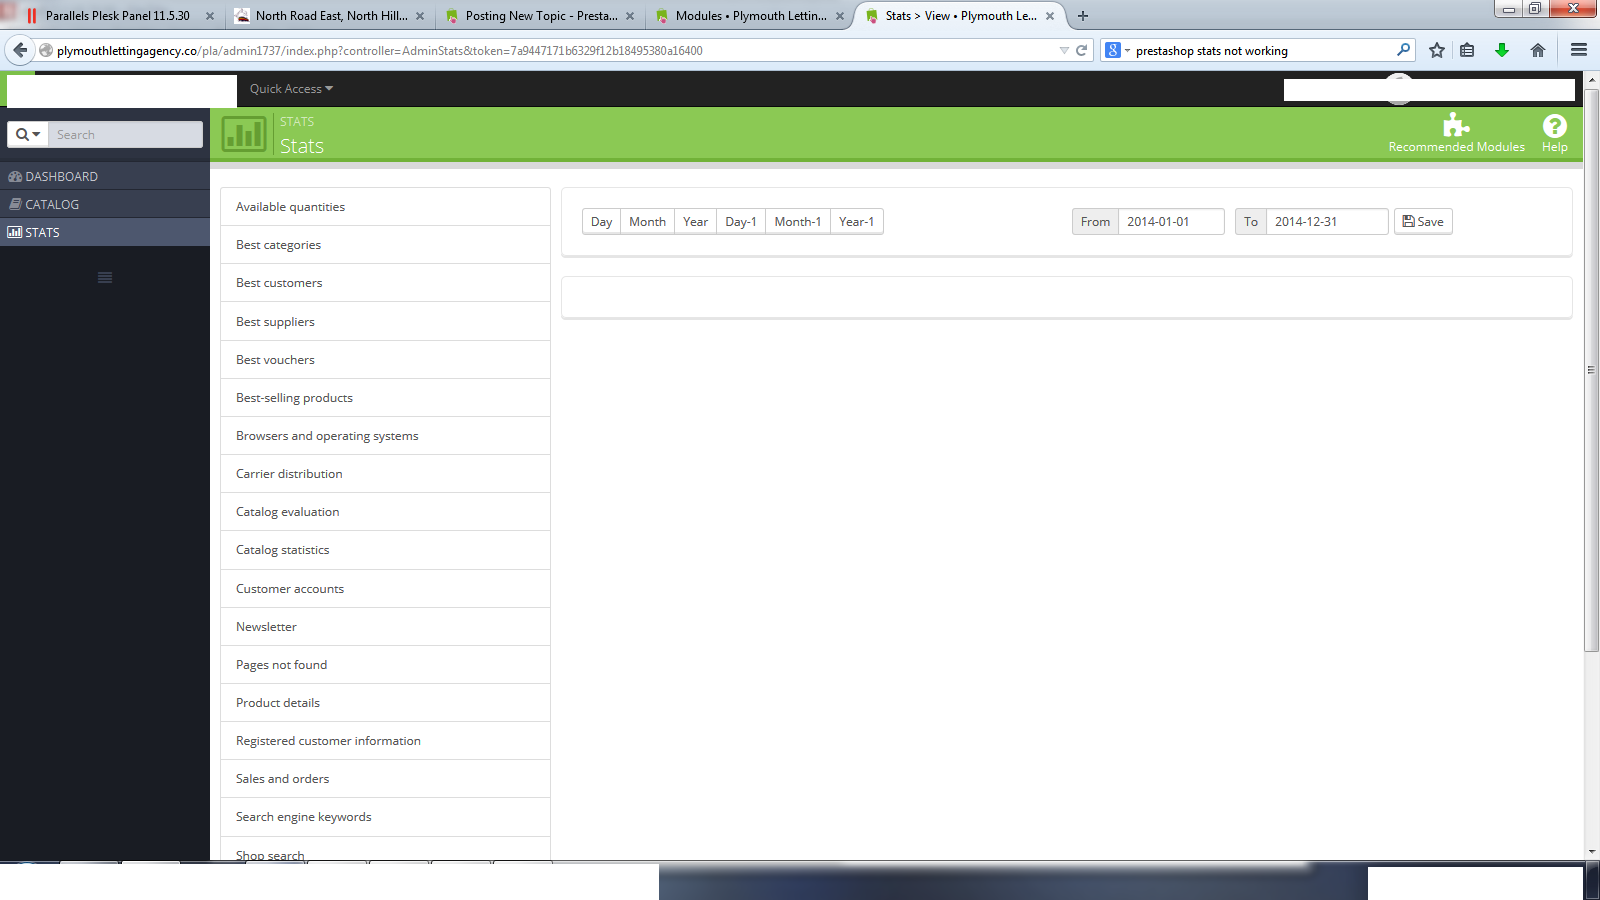
Task: Open Registered customer information stats
Action: pyautogui.click(x=385, y=741)
